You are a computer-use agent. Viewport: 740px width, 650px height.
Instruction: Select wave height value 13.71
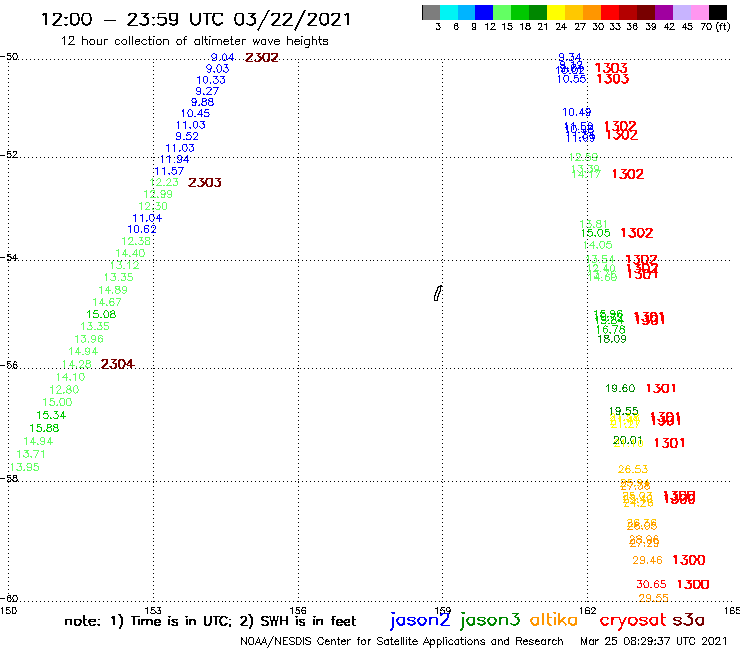point(31,455)
